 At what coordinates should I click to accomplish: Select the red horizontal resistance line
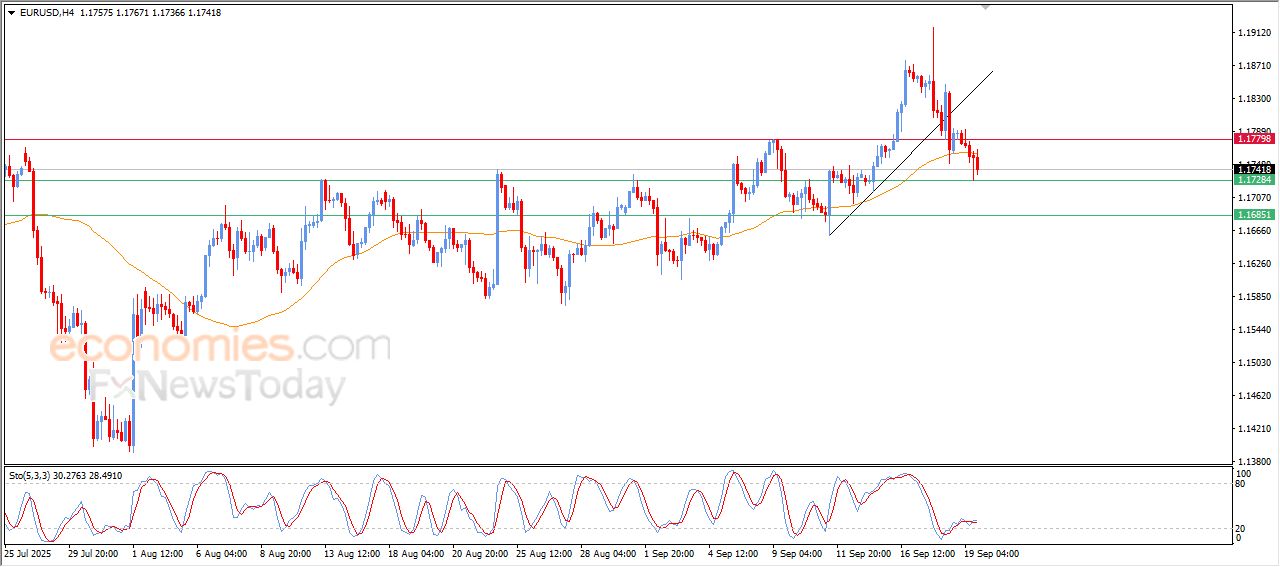[x=617, y=139]
